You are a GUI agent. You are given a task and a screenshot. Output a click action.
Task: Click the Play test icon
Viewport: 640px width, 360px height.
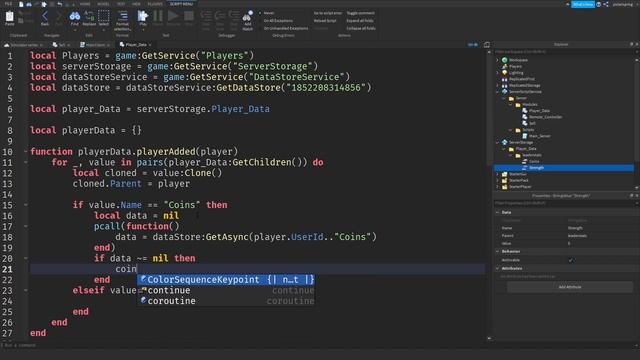[x=143, y=17]
